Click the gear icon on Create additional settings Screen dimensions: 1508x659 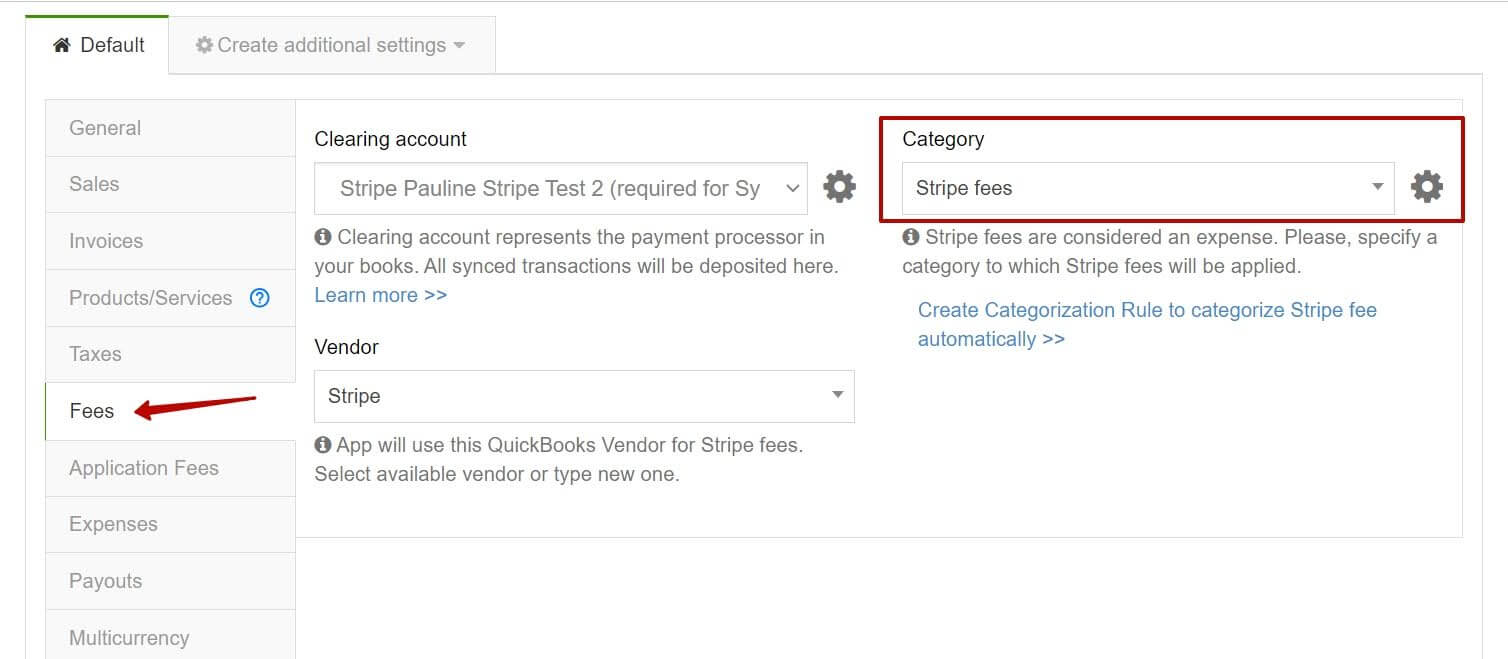pyautogui.click(x=204, y=44)
